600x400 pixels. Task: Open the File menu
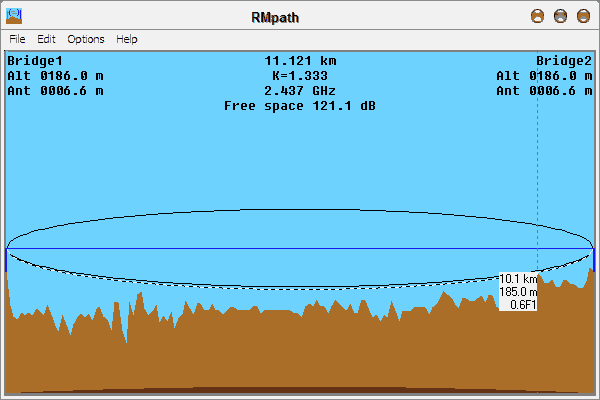18,39
